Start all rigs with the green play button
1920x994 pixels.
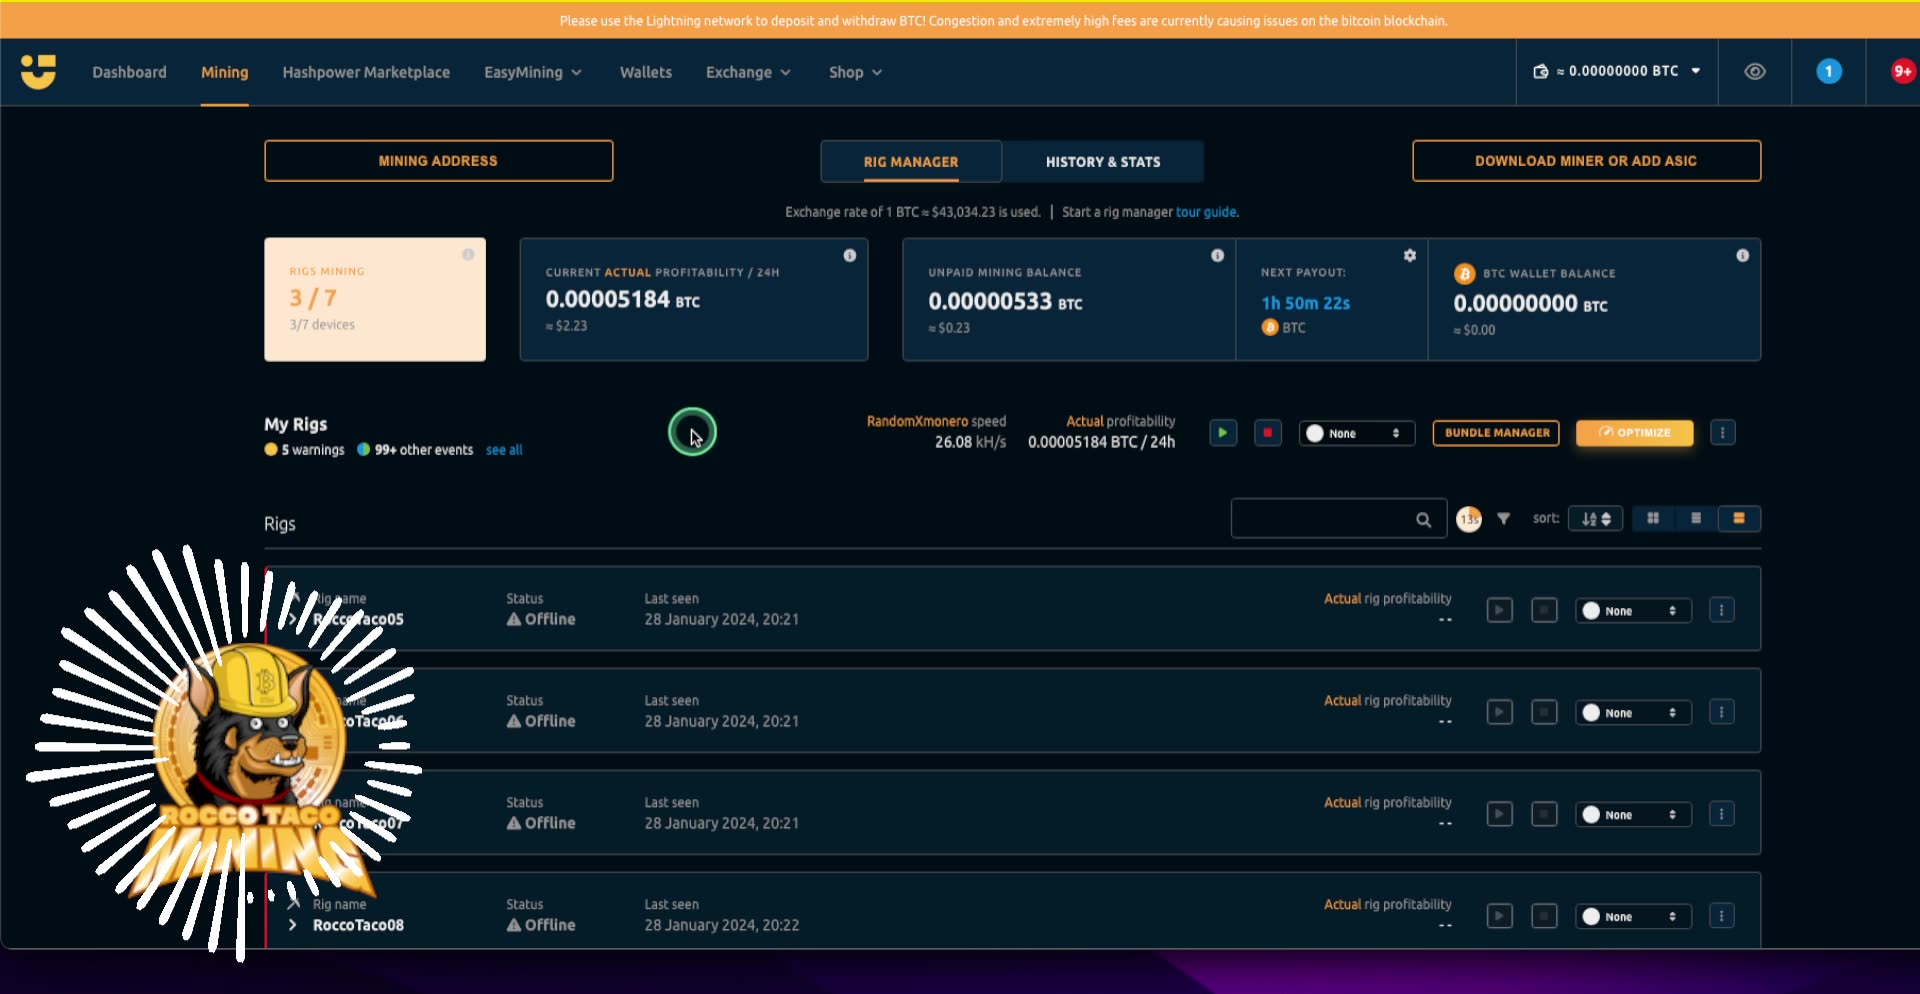tap(1222, 432)
